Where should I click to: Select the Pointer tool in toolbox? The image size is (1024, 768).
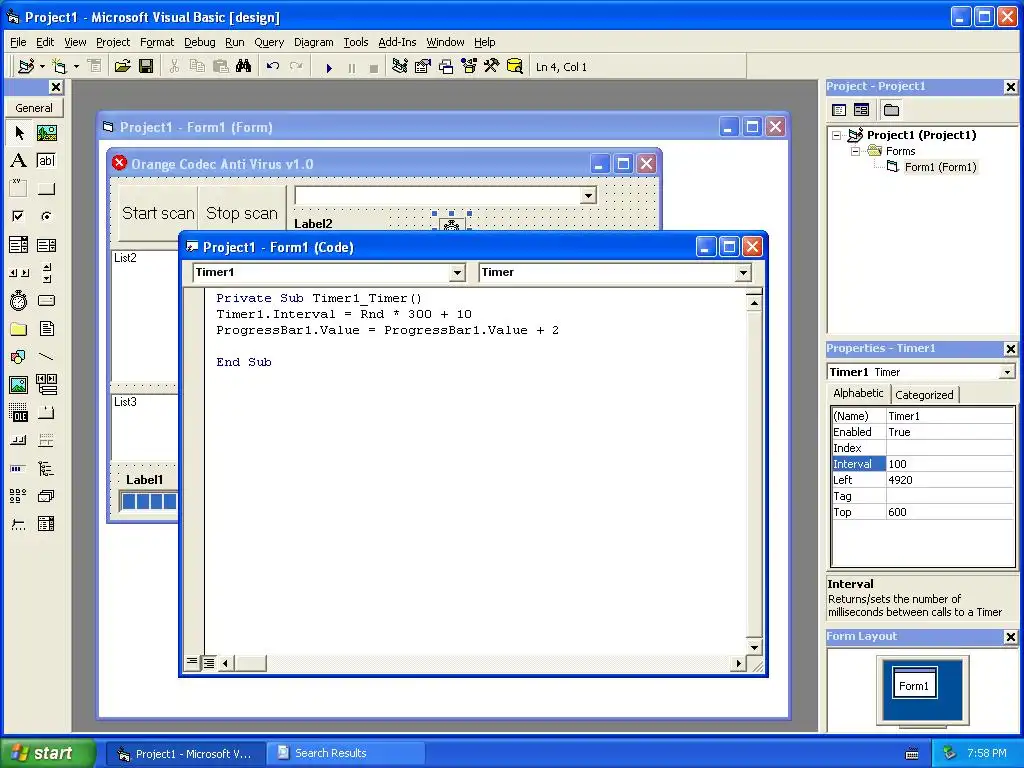19,133
